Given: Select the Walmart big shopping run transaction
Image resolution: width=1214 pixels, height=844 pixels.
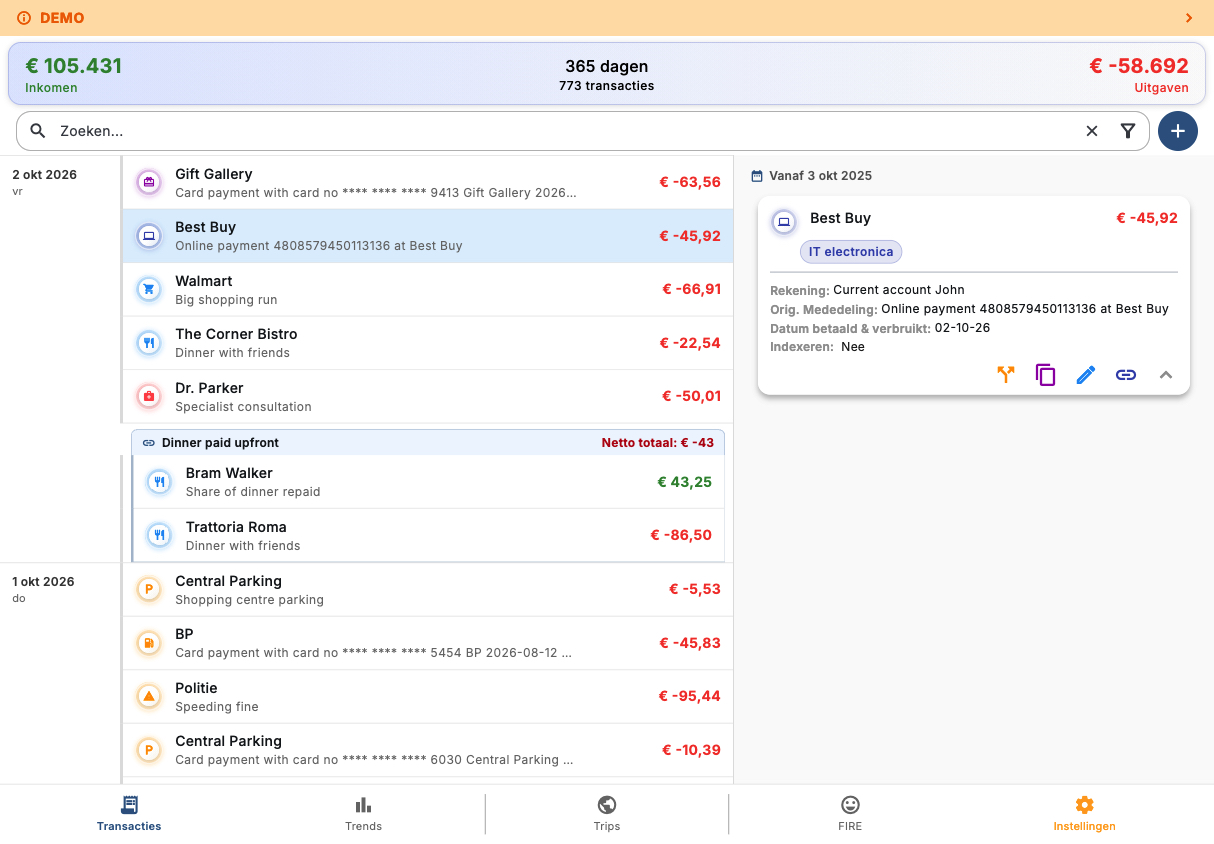Looking at the screenshot, I should [428, 290].
